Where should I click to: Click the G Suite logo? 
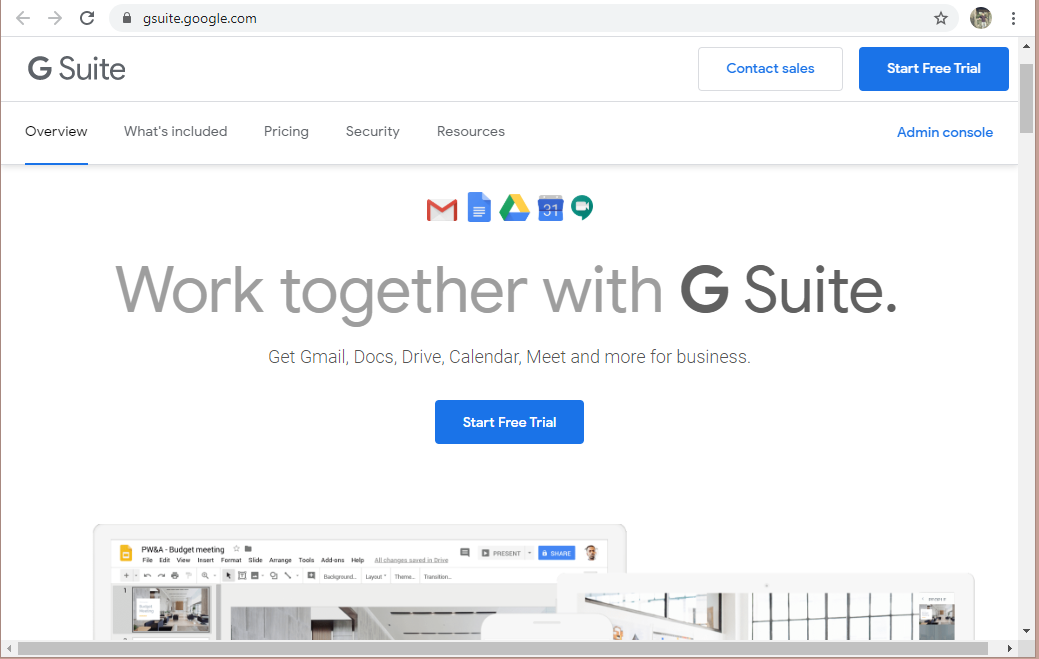pyautogui.click(x=76, y=68)
